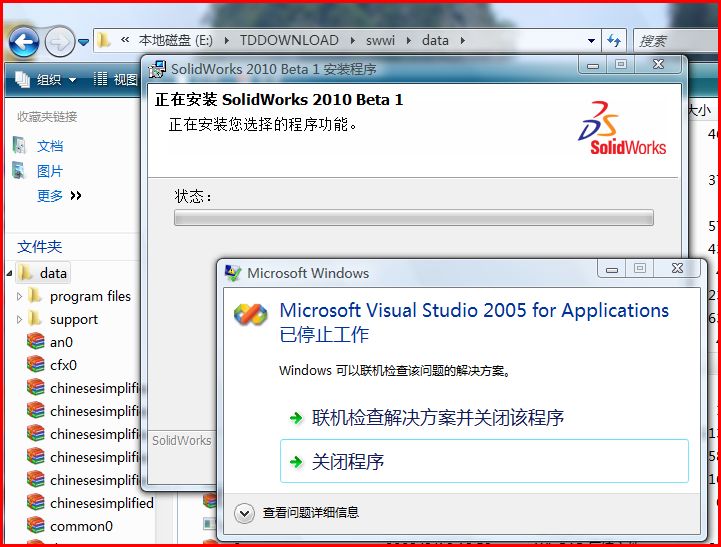
Task: Click the Visual Studio application icon
Action: [250, 315]
